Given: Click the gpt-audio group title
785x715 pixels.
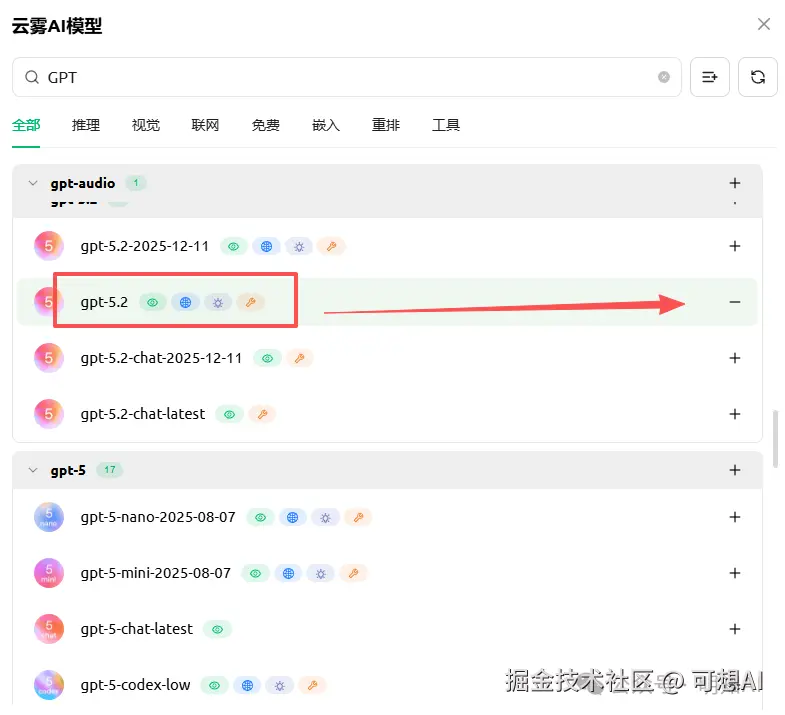Looking at the screenshot, I should [x=83, y=184].
